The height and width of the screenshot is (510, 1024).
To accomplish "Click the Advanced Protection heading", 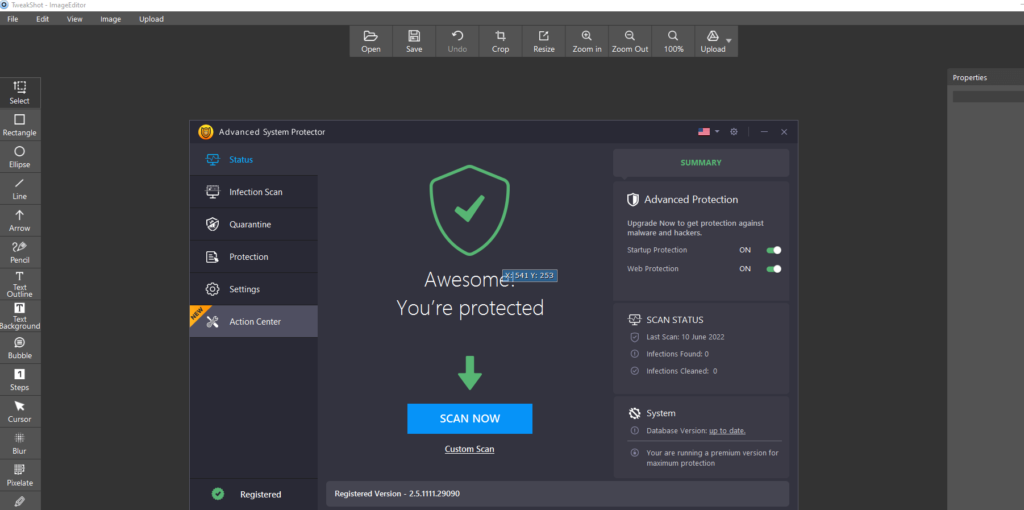I will click(x=691, y=200).
